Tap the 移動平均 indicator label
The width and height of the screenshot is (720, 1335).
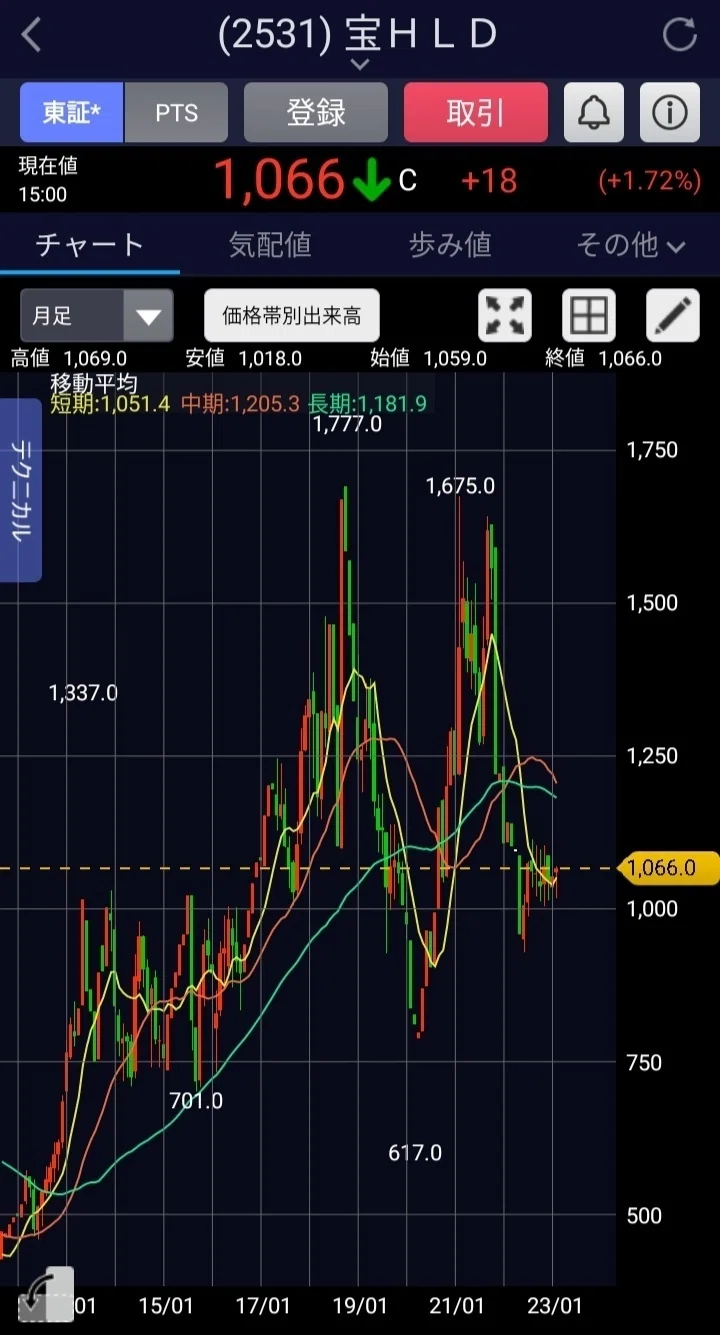pyautogui.click(x=94, y=382)
